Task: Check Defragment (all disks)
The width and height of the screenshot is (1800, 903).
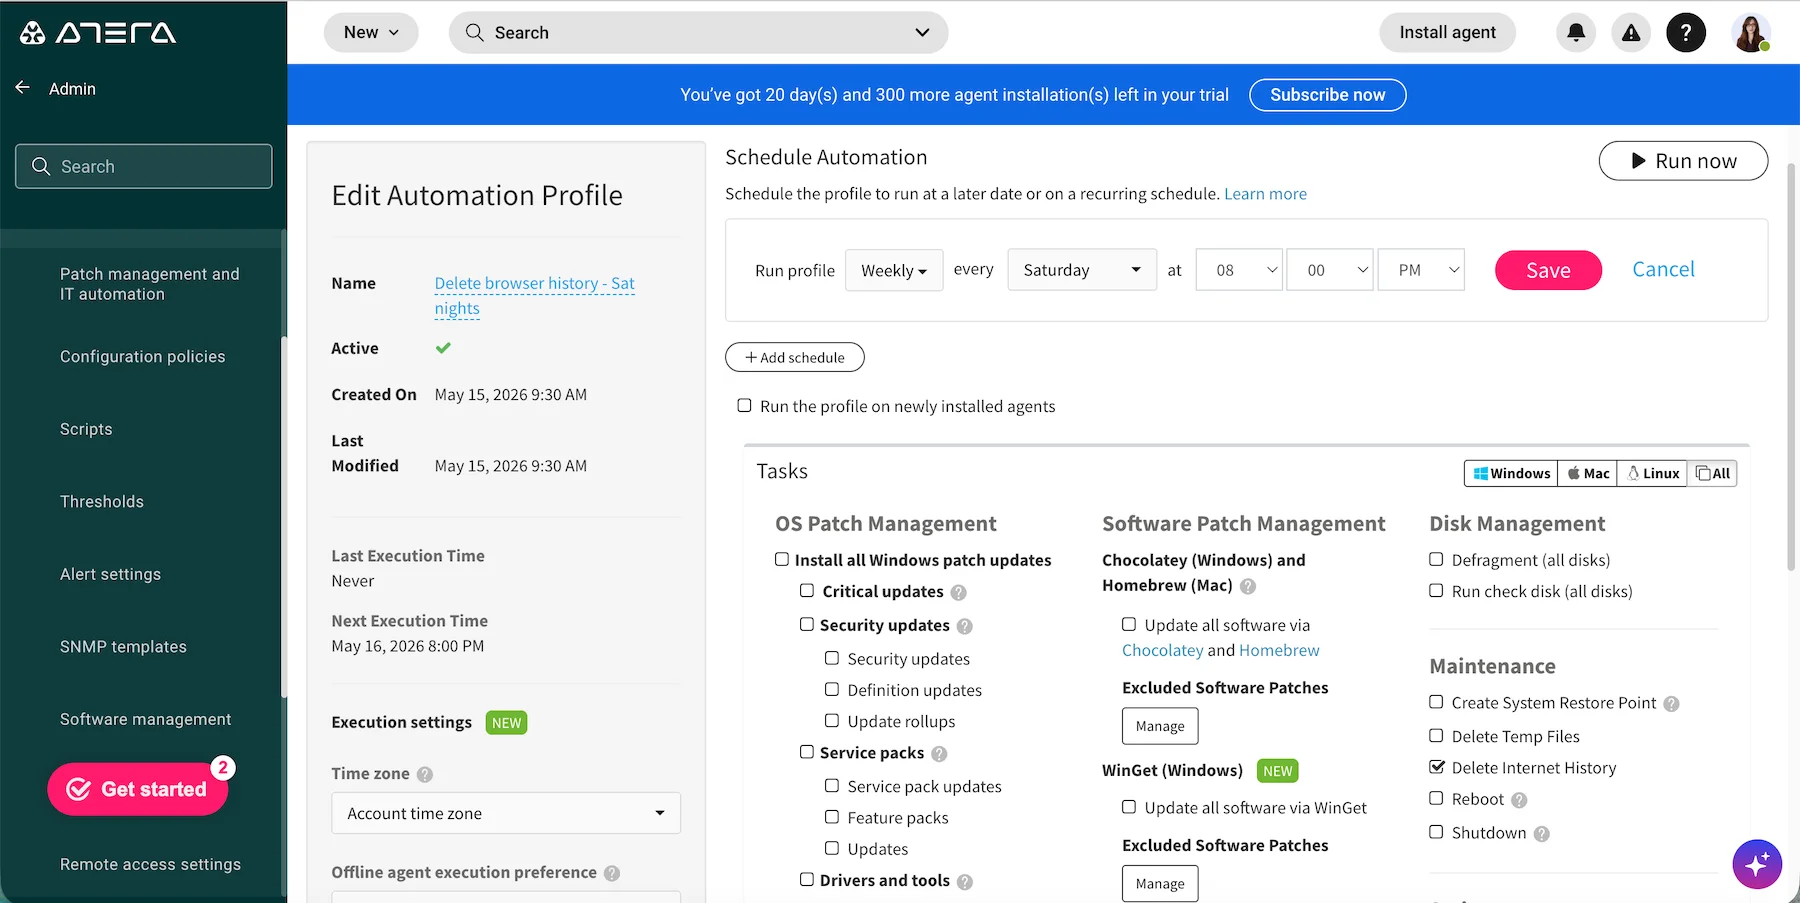Action: [1436, 559]
